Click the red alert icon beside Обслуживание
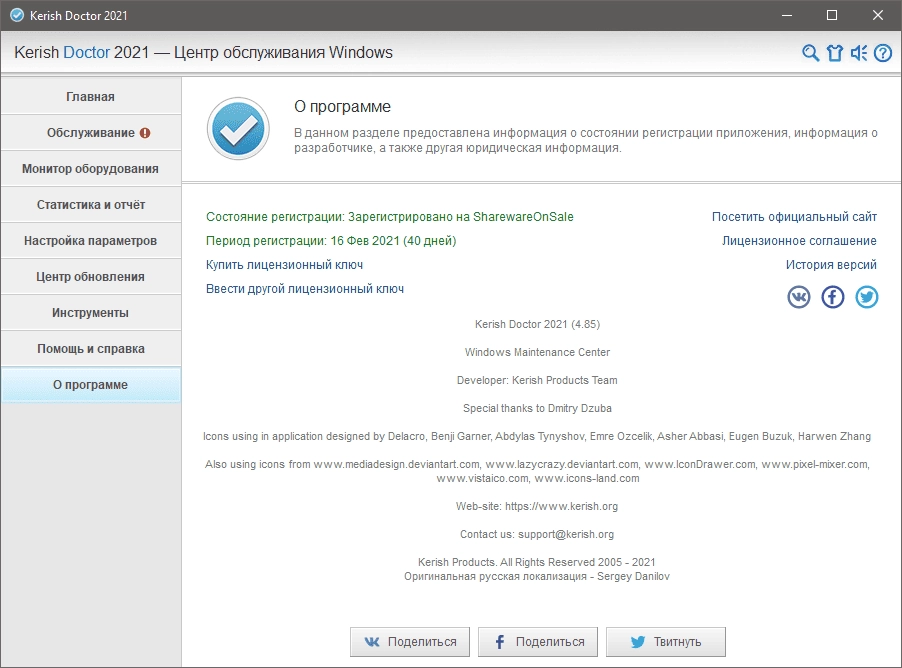Image resolution: width=902 pixels, height=668 pixels. 145,133
